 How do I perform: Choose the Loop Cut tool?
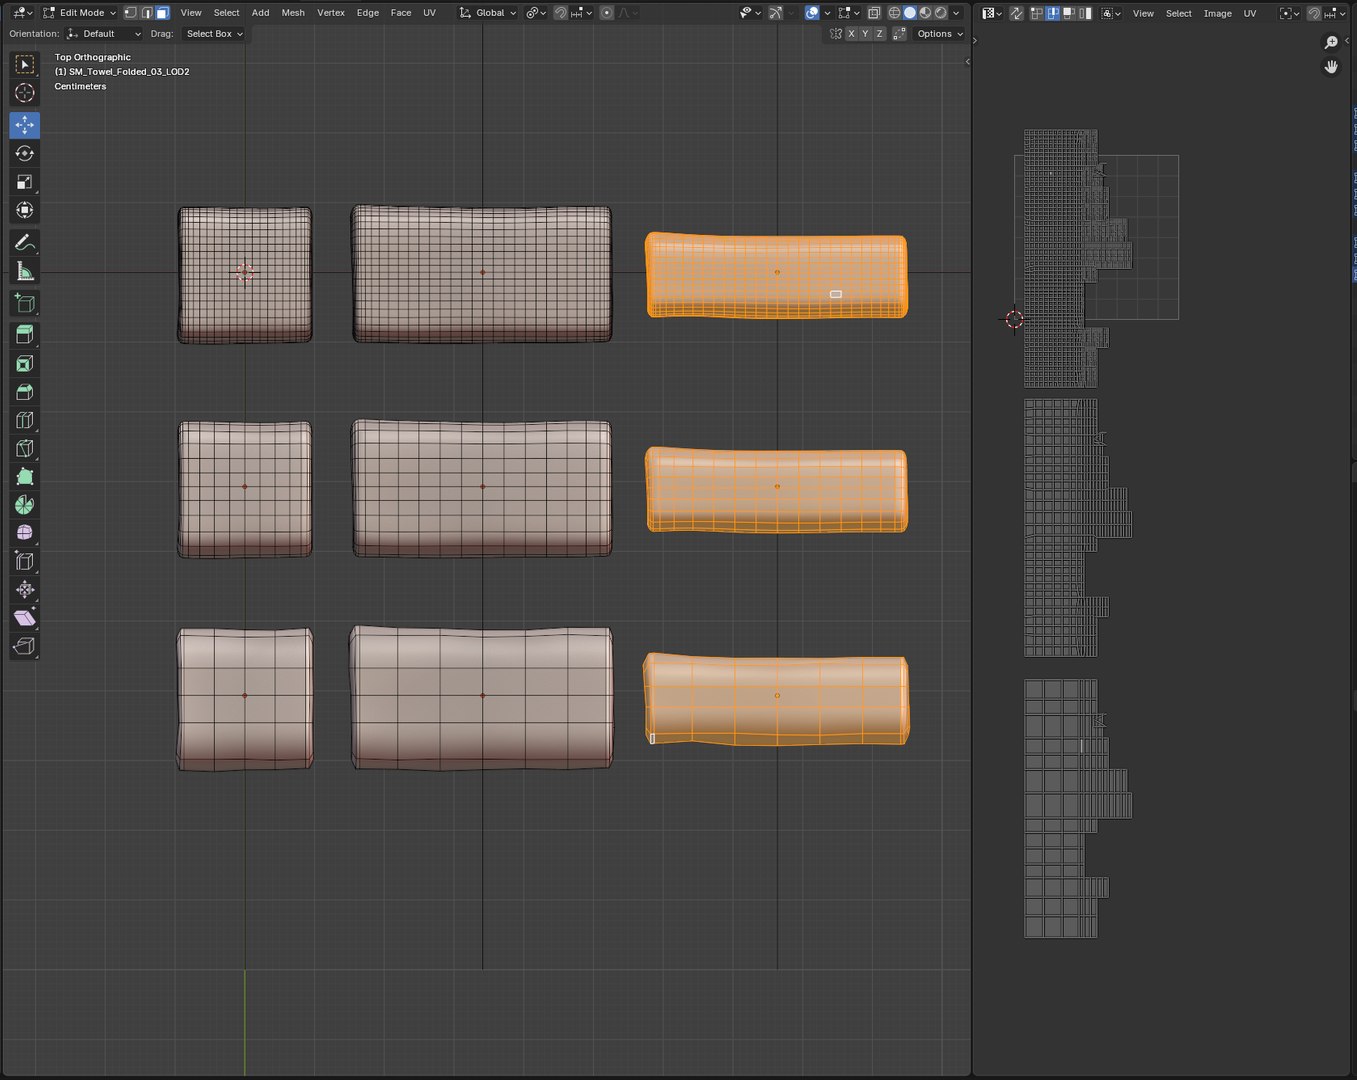point(25,420)
